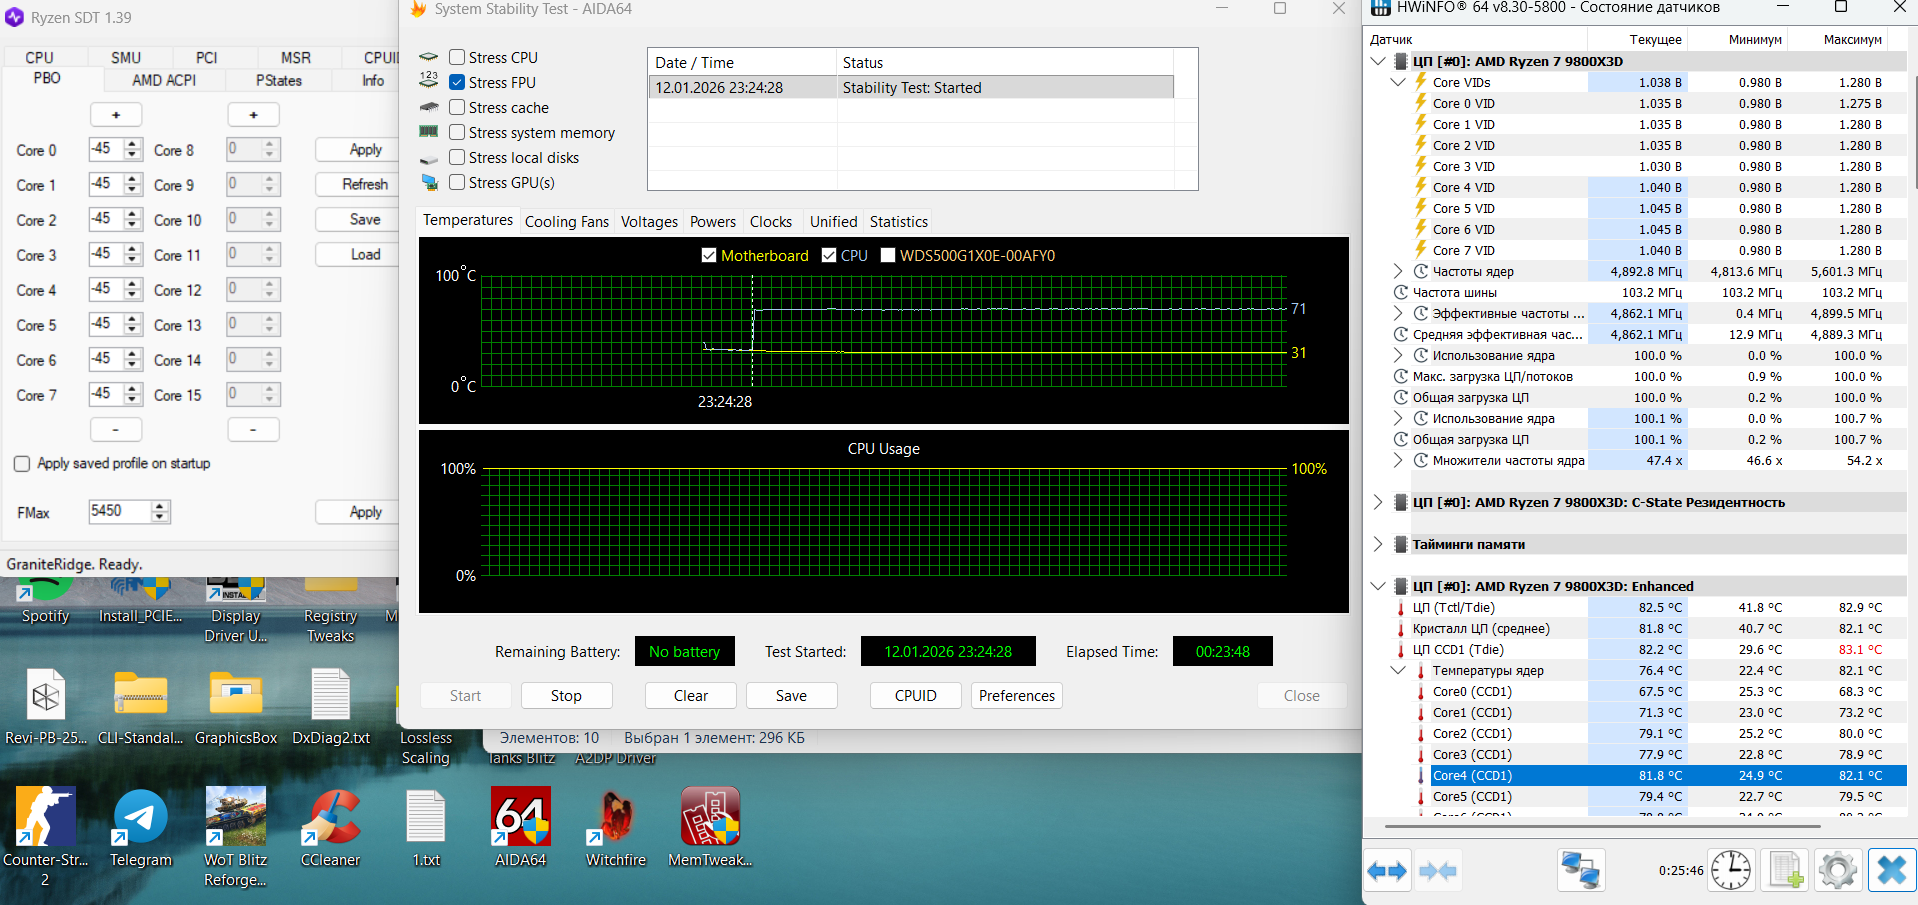The height and width of the screenshot is (905, 1918).
Task: Tick the Stress local disks checkbox
Action: (457, 157)
